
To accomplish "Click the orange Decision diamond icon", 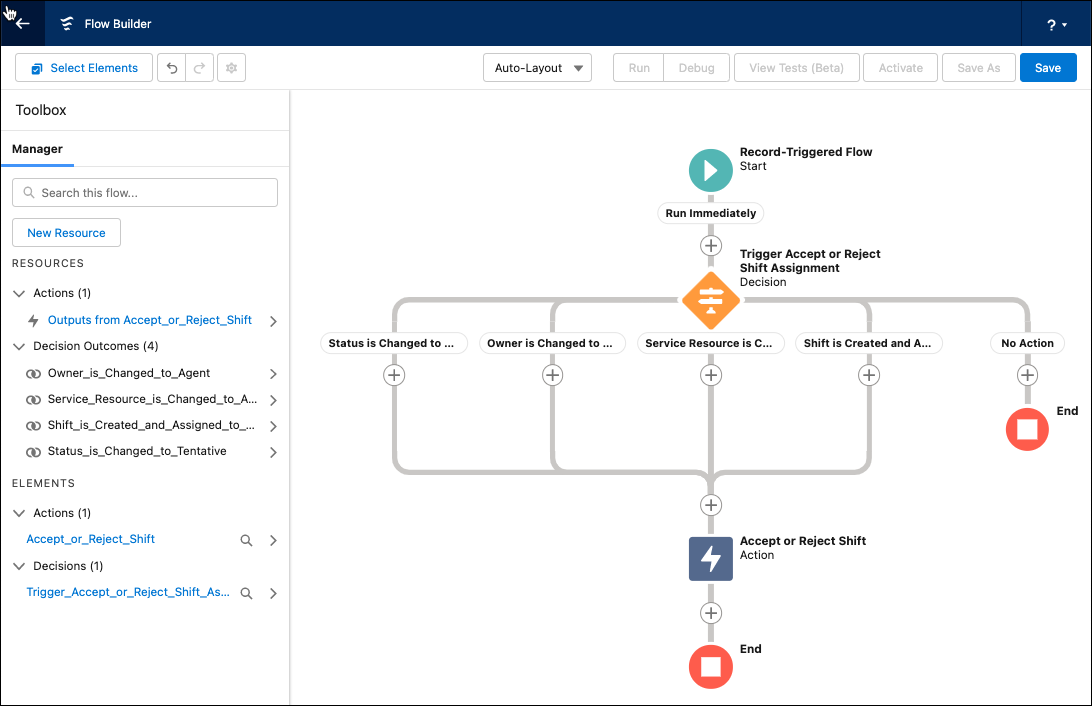I will [710, 301].
